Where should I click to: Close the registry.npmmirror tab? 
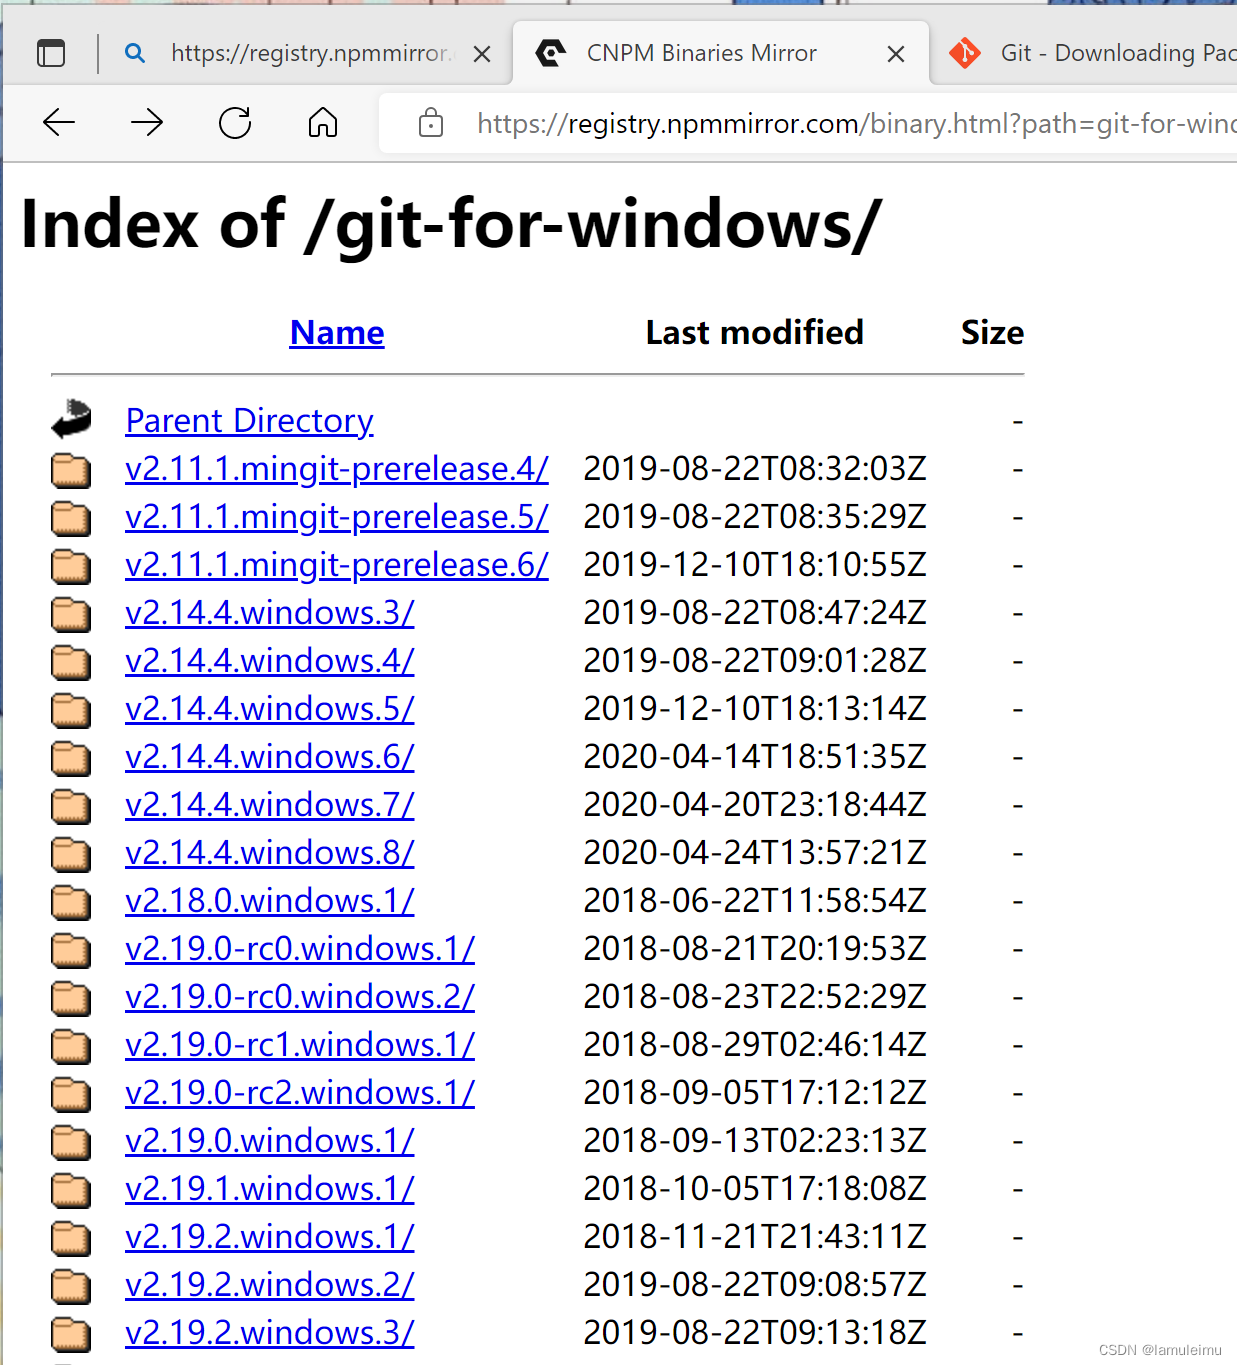pos(482,54)
